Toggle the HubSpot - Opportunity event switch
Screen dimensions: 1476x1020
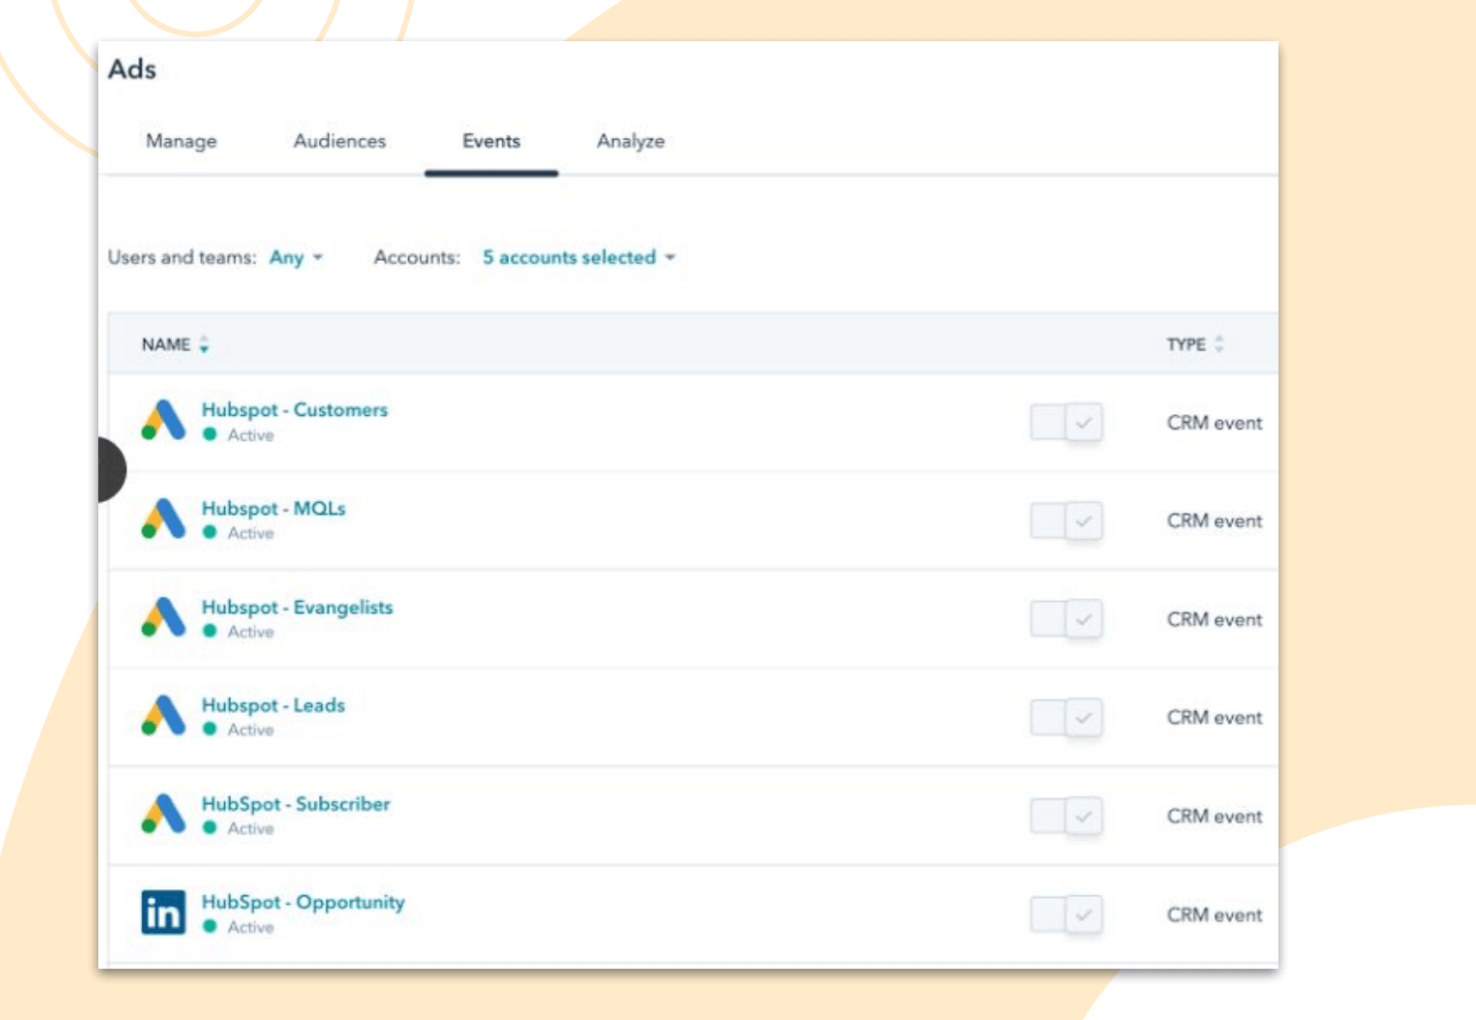click(x=1066, y=914)
